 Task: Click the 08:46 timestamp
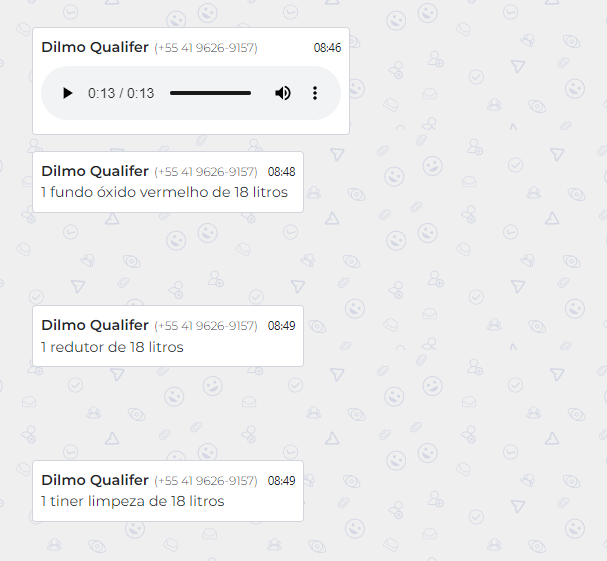tap(327, 48)
